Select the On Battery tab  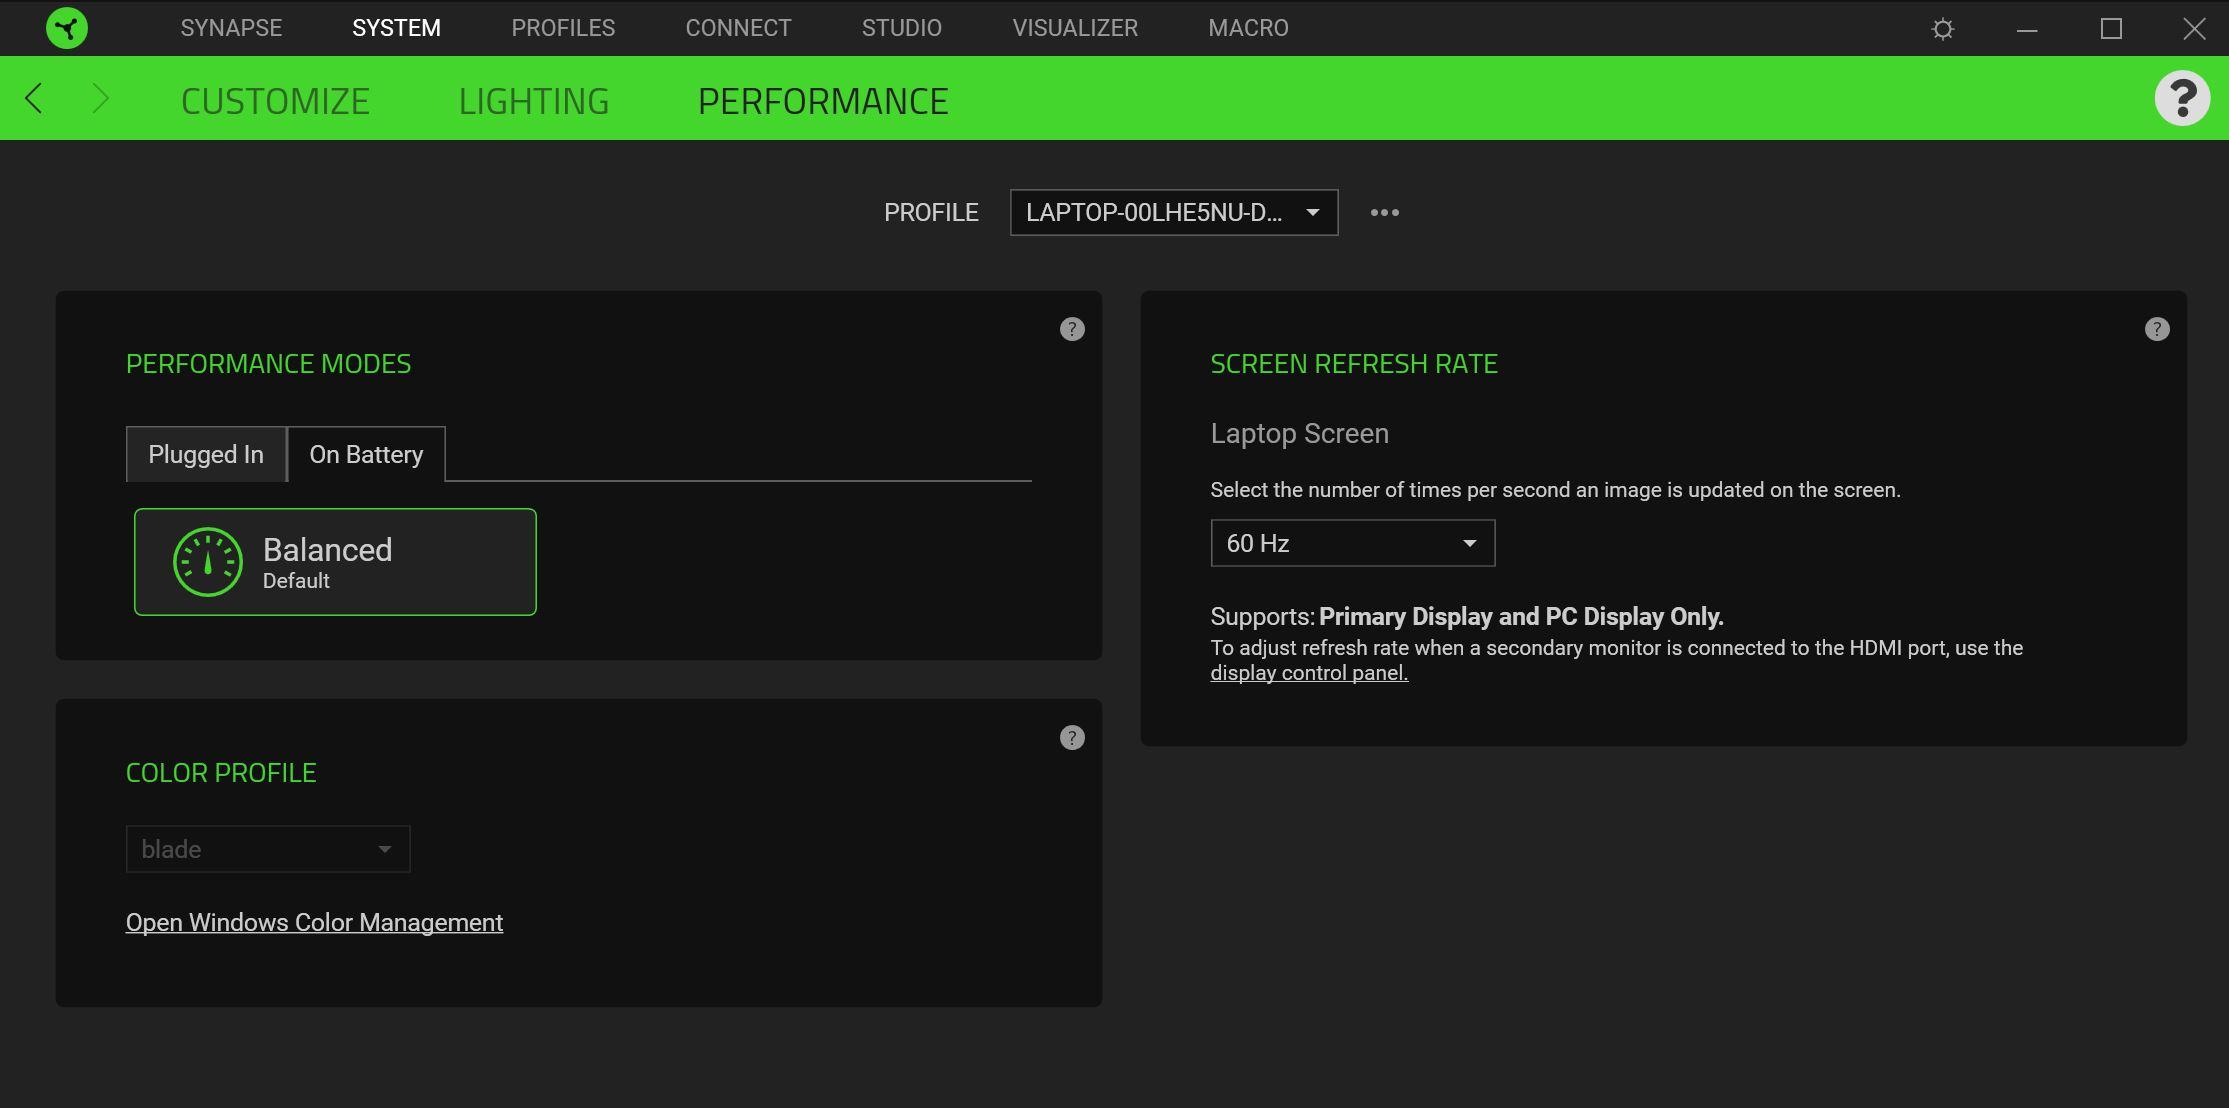tap(366, 454)
